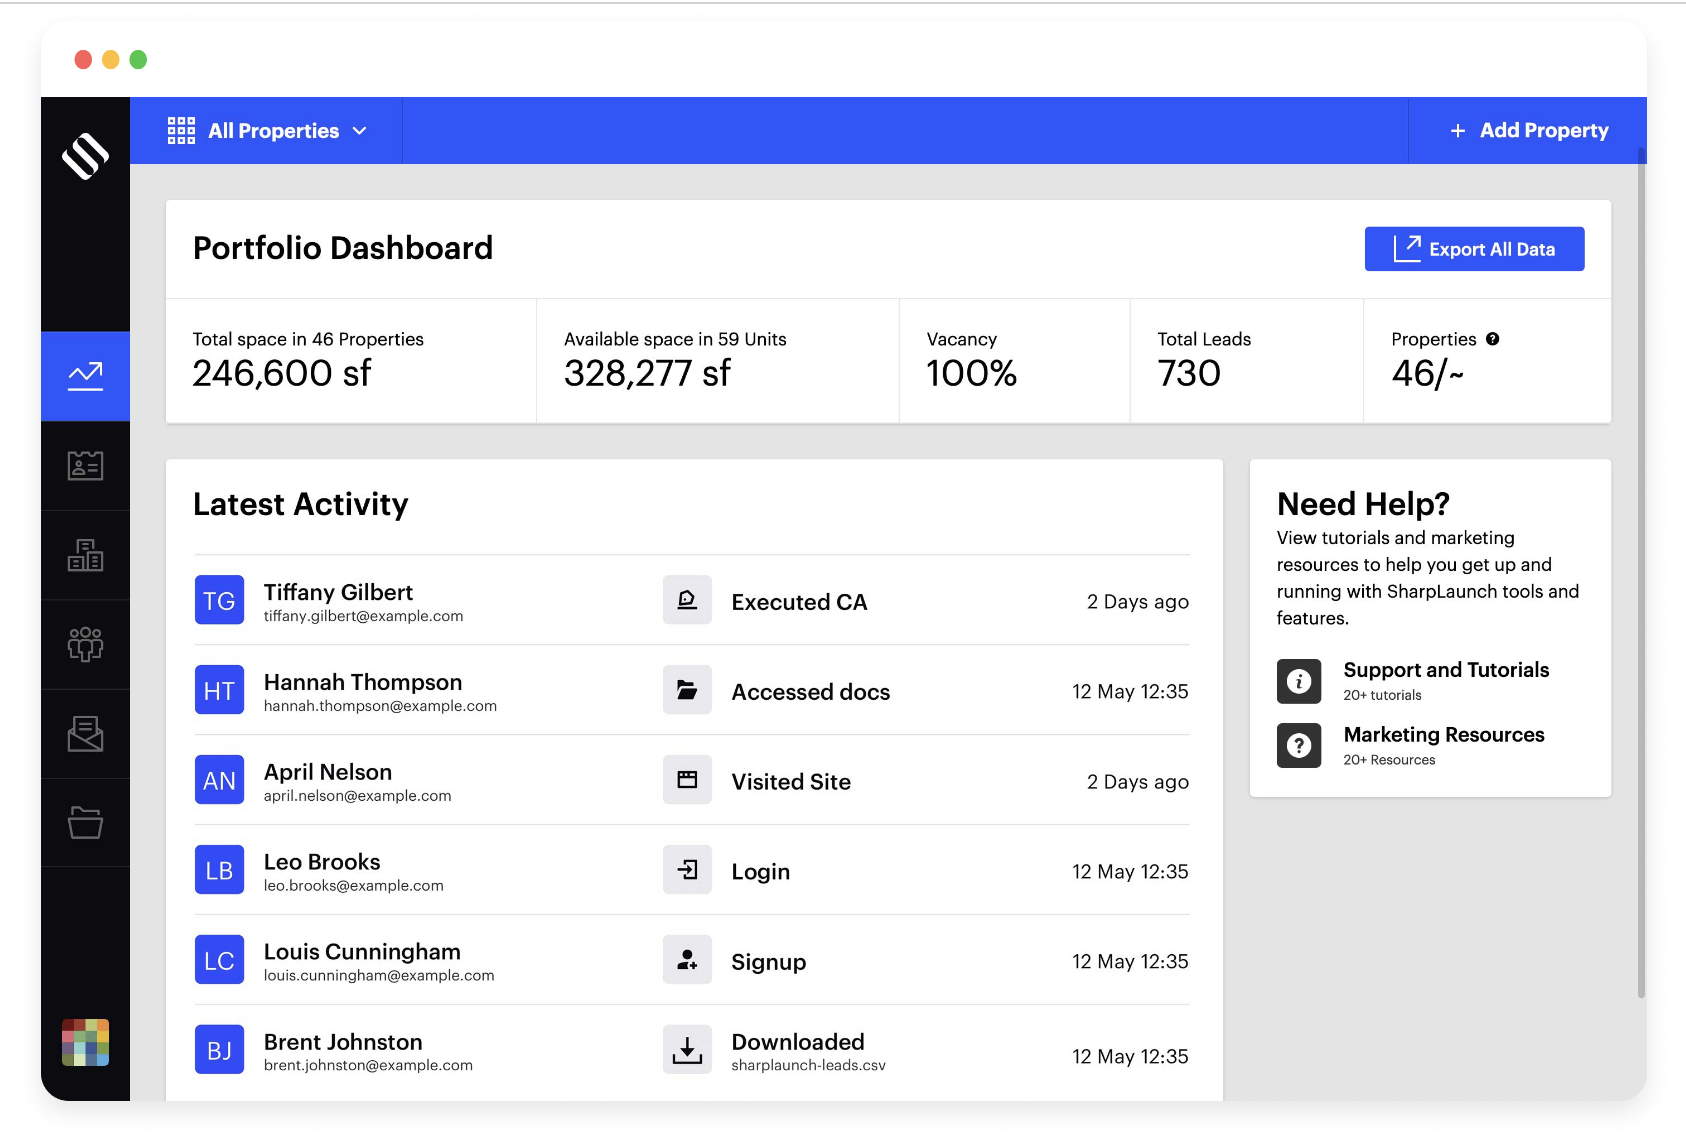Click the Executed CA stamp icon
This screenshot has width=1686, height=1138.
tap(687, 600)
